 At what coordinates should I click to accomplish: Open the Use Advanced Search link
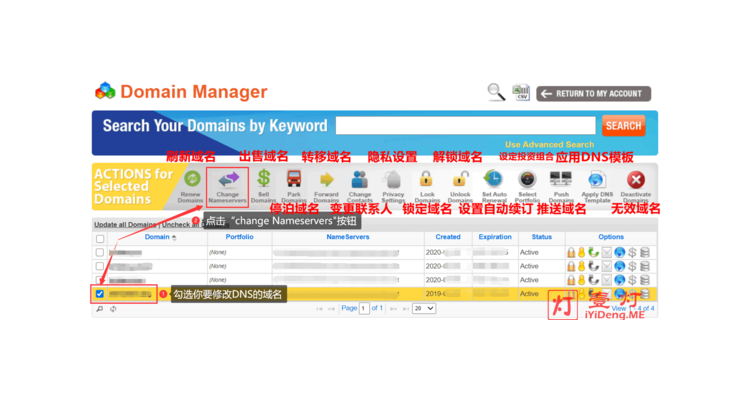[x=549, y=144]
